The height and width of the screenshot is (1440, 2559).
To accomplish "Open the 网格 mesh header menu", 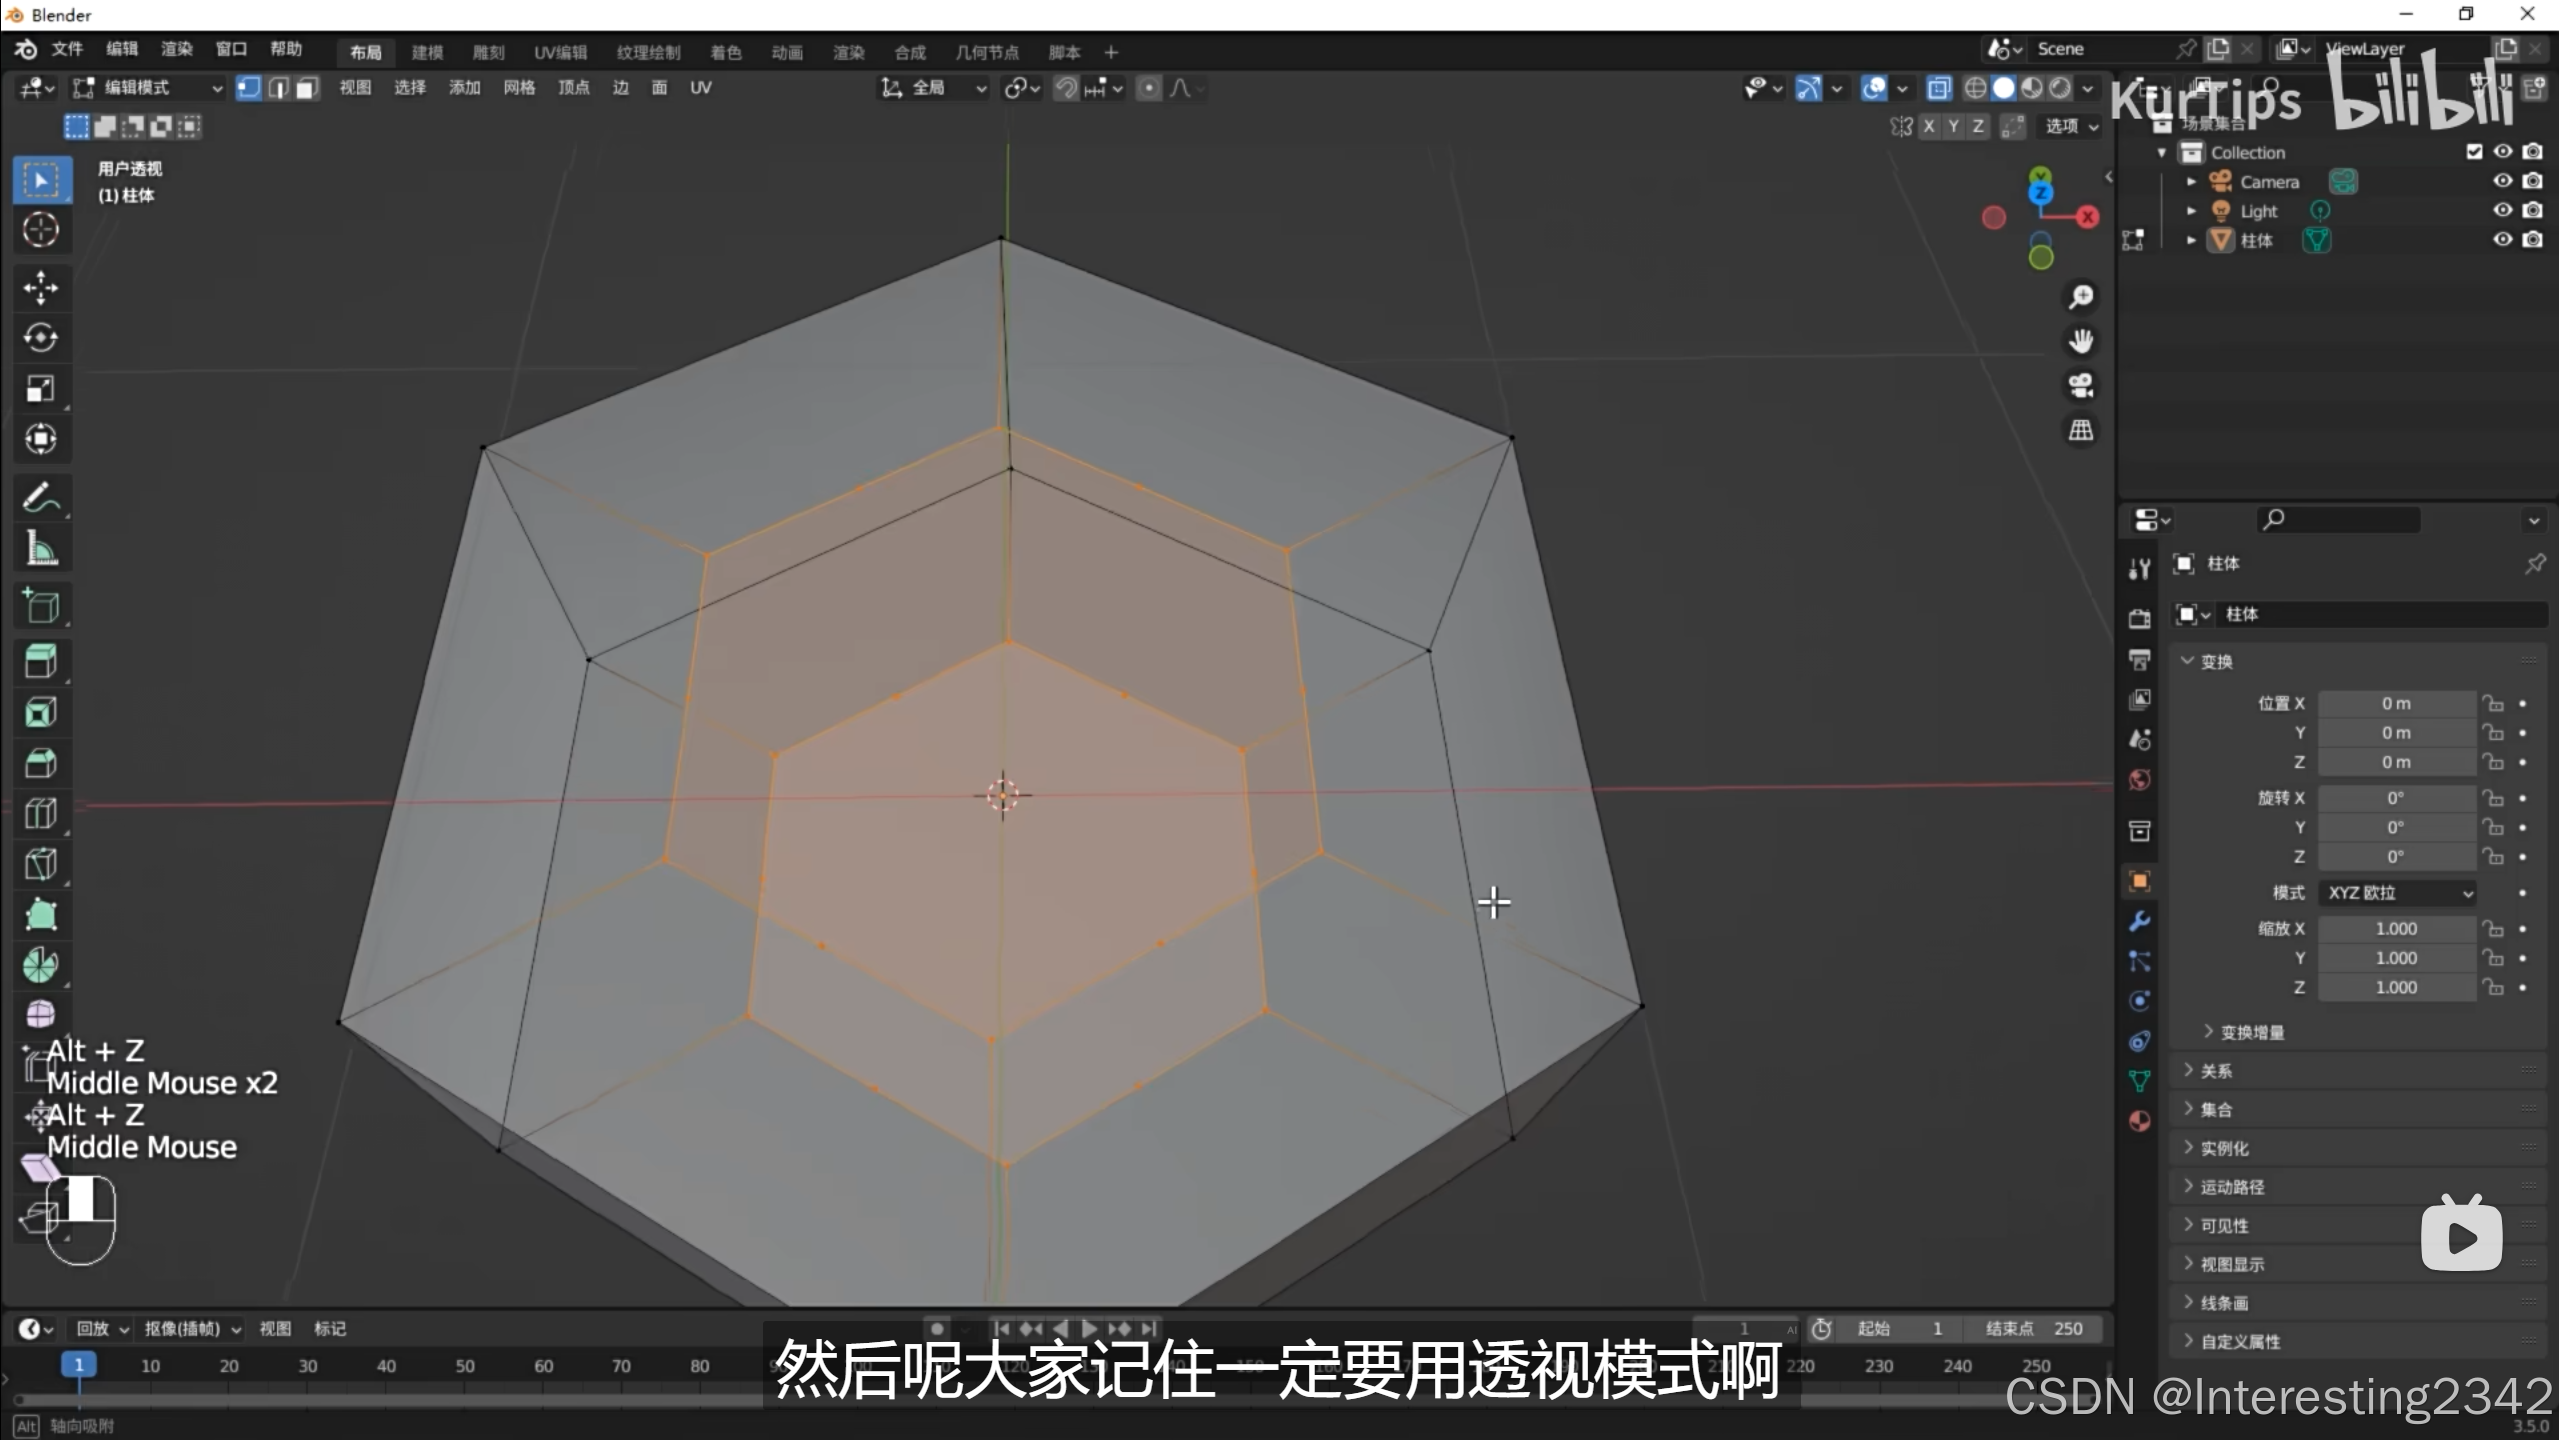I will tap(518, 88).
